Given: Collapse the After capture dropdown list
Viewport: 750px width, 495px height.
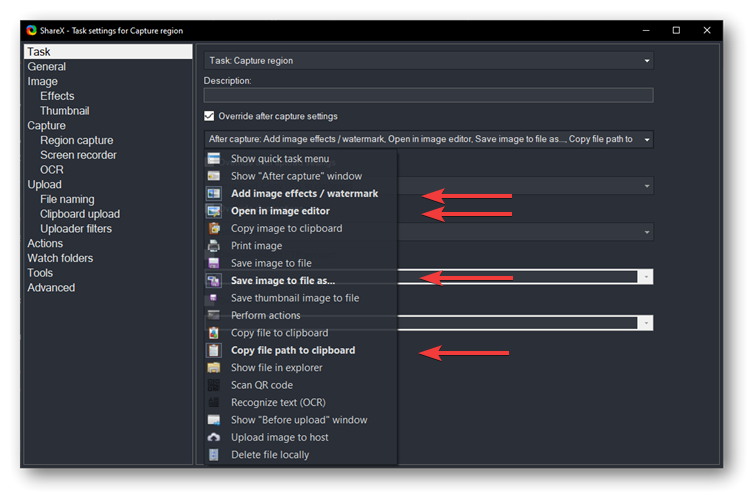Looking at the screenshot, I should tap(428, 139).
